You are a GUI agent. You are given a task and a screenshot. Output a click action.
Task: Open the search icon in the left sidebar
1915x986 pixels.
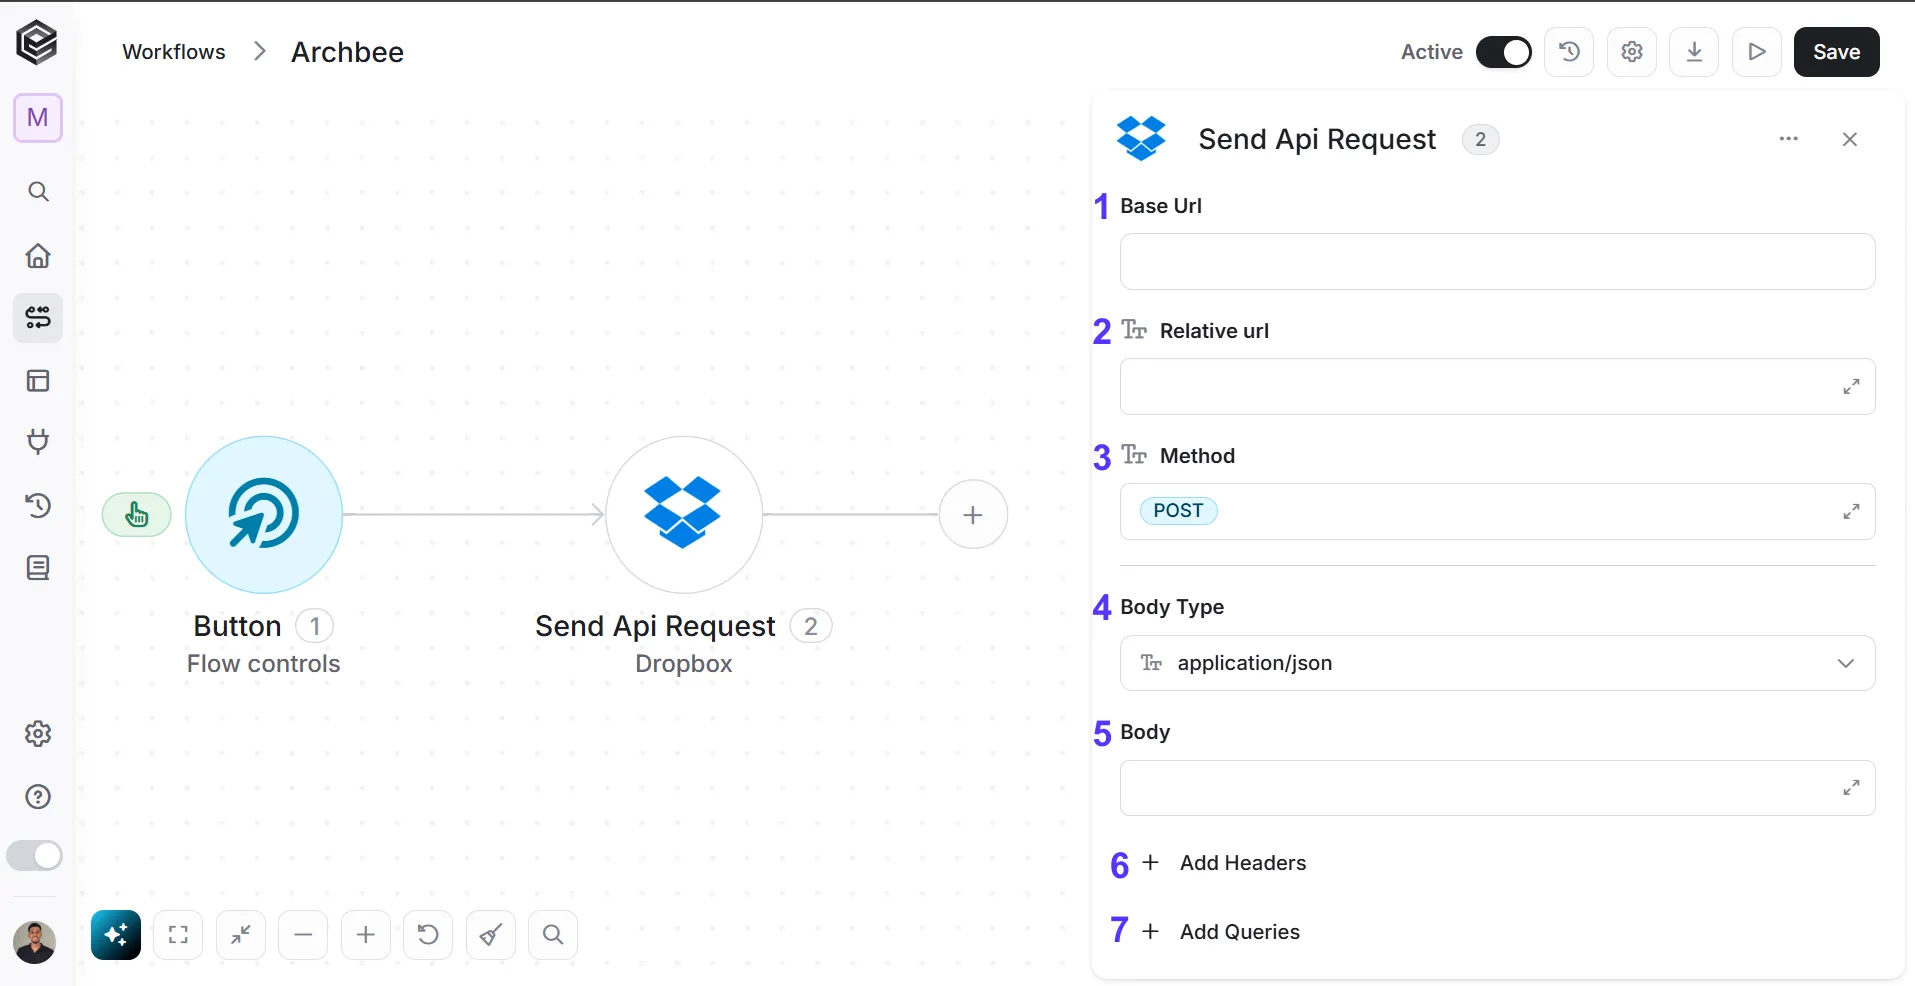point(38,191)
